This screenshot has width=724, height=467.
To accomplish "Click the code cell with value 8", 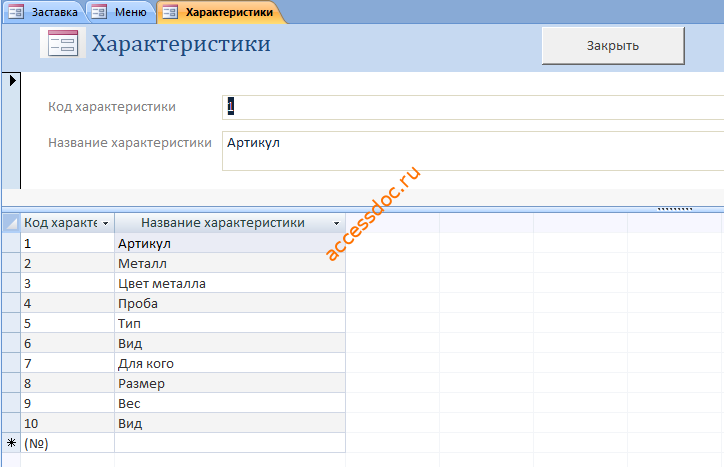I will coord(67,383).
